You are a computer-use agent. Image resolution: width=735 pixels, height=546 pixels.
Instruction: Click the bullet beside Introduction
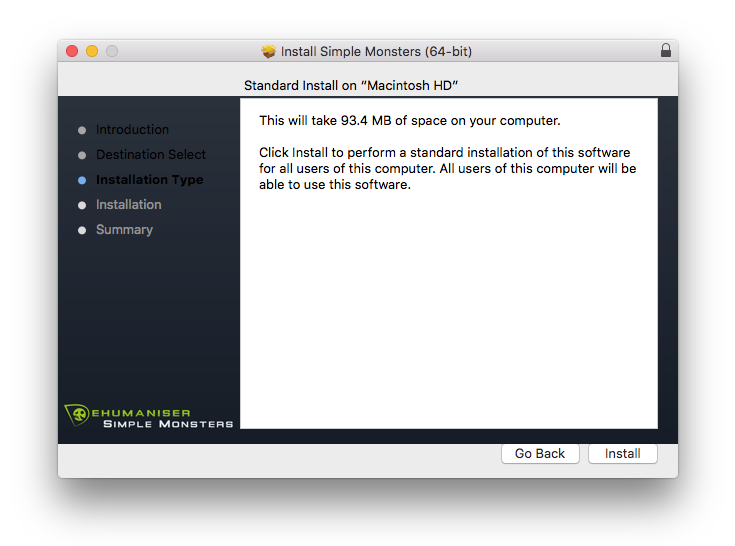point(82,130)
